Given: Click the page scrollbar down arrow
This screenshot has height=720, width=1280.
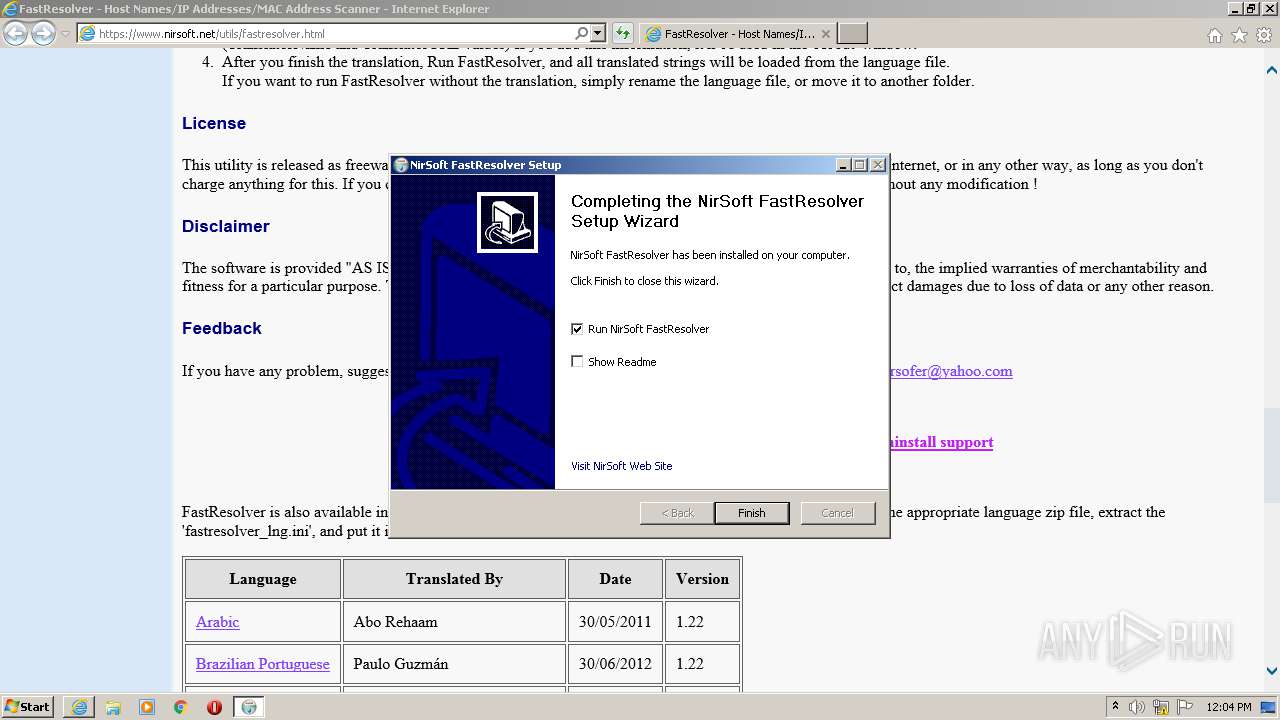Looking at the screenshot, I should pyautogui.click(x=1272, y=672).
